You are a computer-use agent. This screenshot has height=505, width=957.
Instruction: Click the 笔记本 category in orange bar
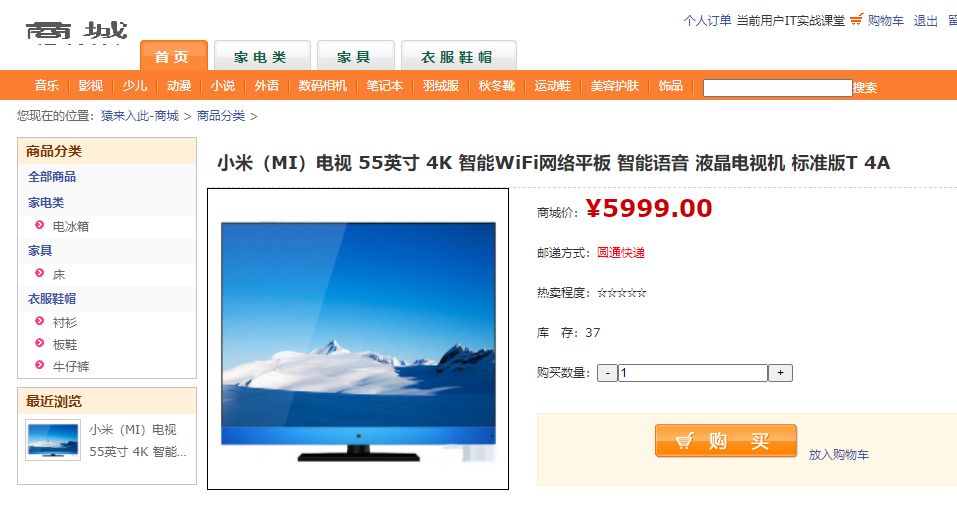click(x=385, y=85)
